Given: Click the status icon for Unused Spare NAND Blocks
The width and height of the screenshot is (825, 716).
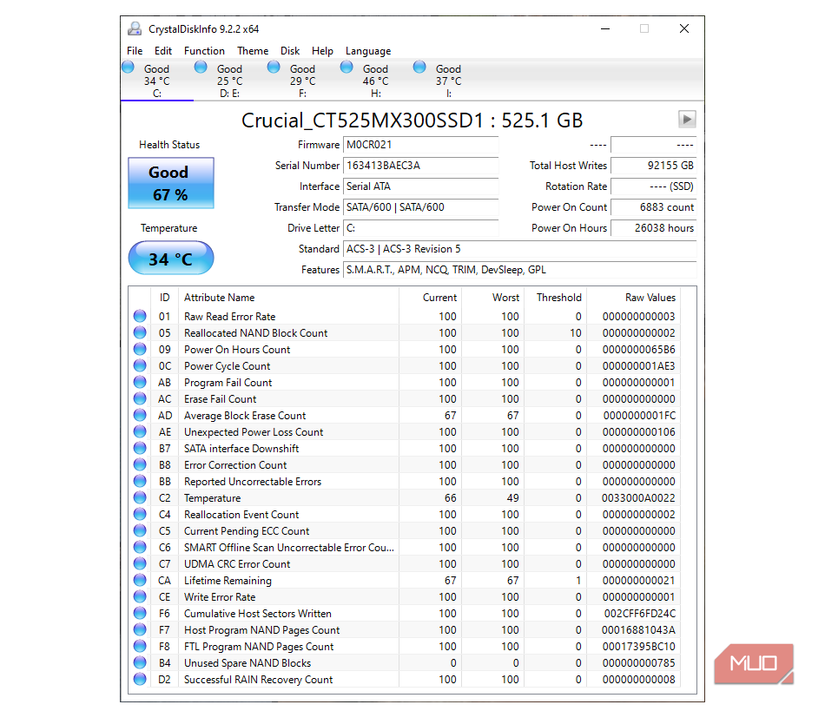Looking at the screenshot, I should pyautogui.click(x=140, y=663).
